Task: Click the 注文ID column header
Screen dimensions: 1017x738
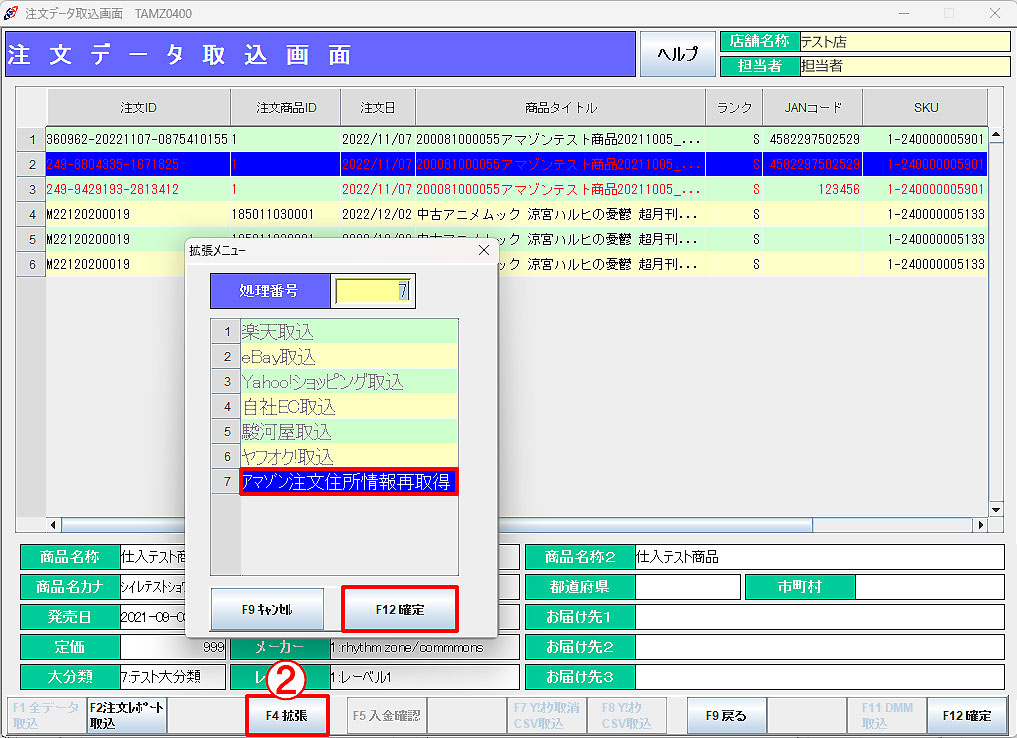Action: [x=138, y=107]
